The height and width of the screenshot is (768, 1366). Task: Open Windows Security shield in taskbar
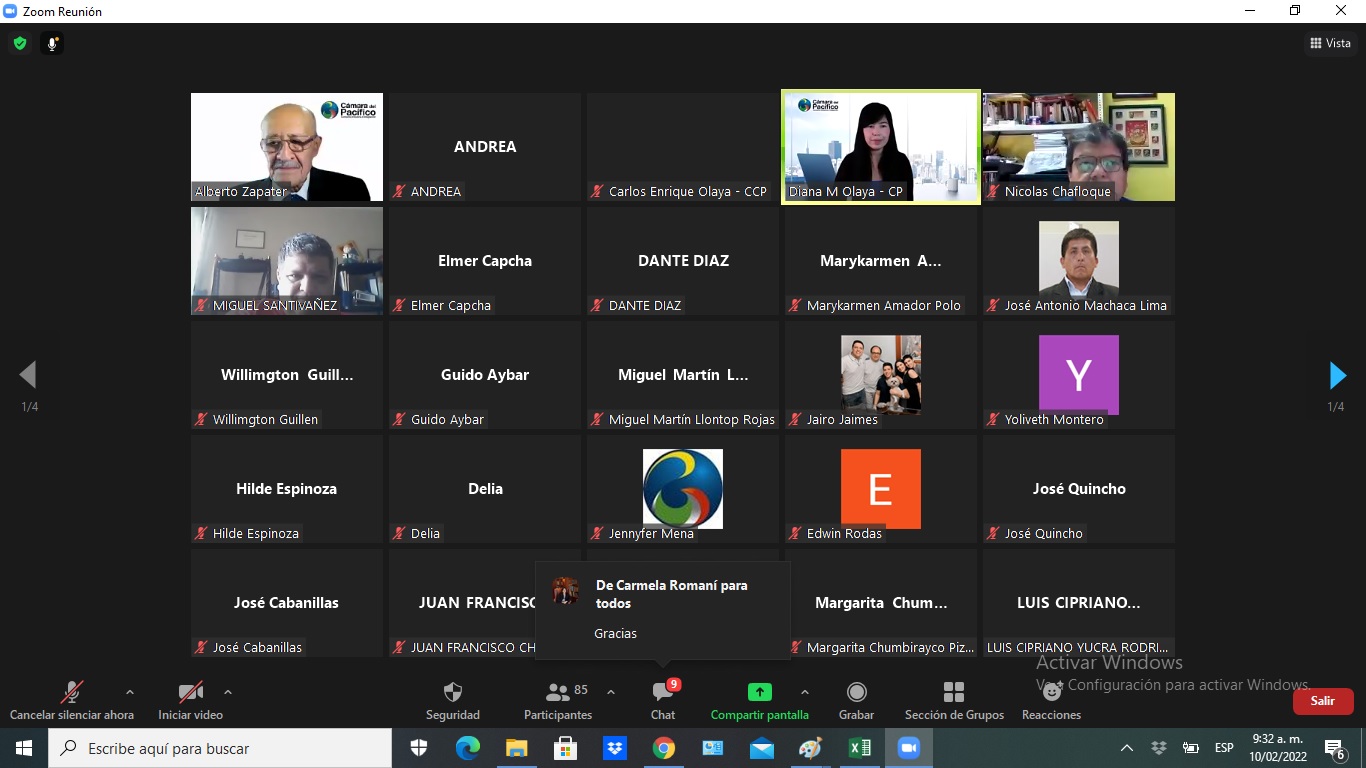coord(419,748)
